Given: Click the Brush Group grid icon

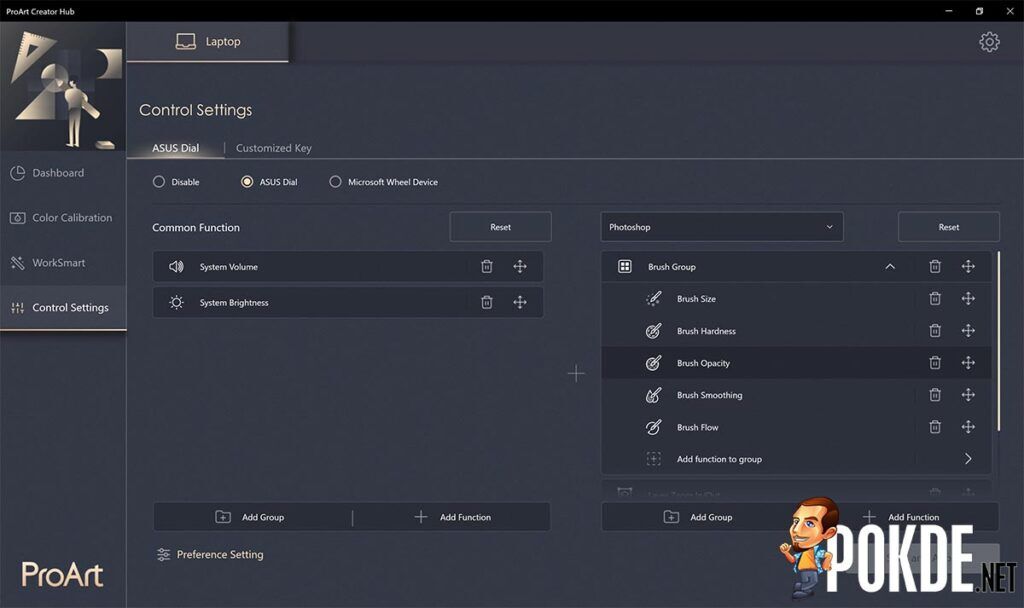Looking at the screenshot, I should pyautogui.click(x=625, y=266).
